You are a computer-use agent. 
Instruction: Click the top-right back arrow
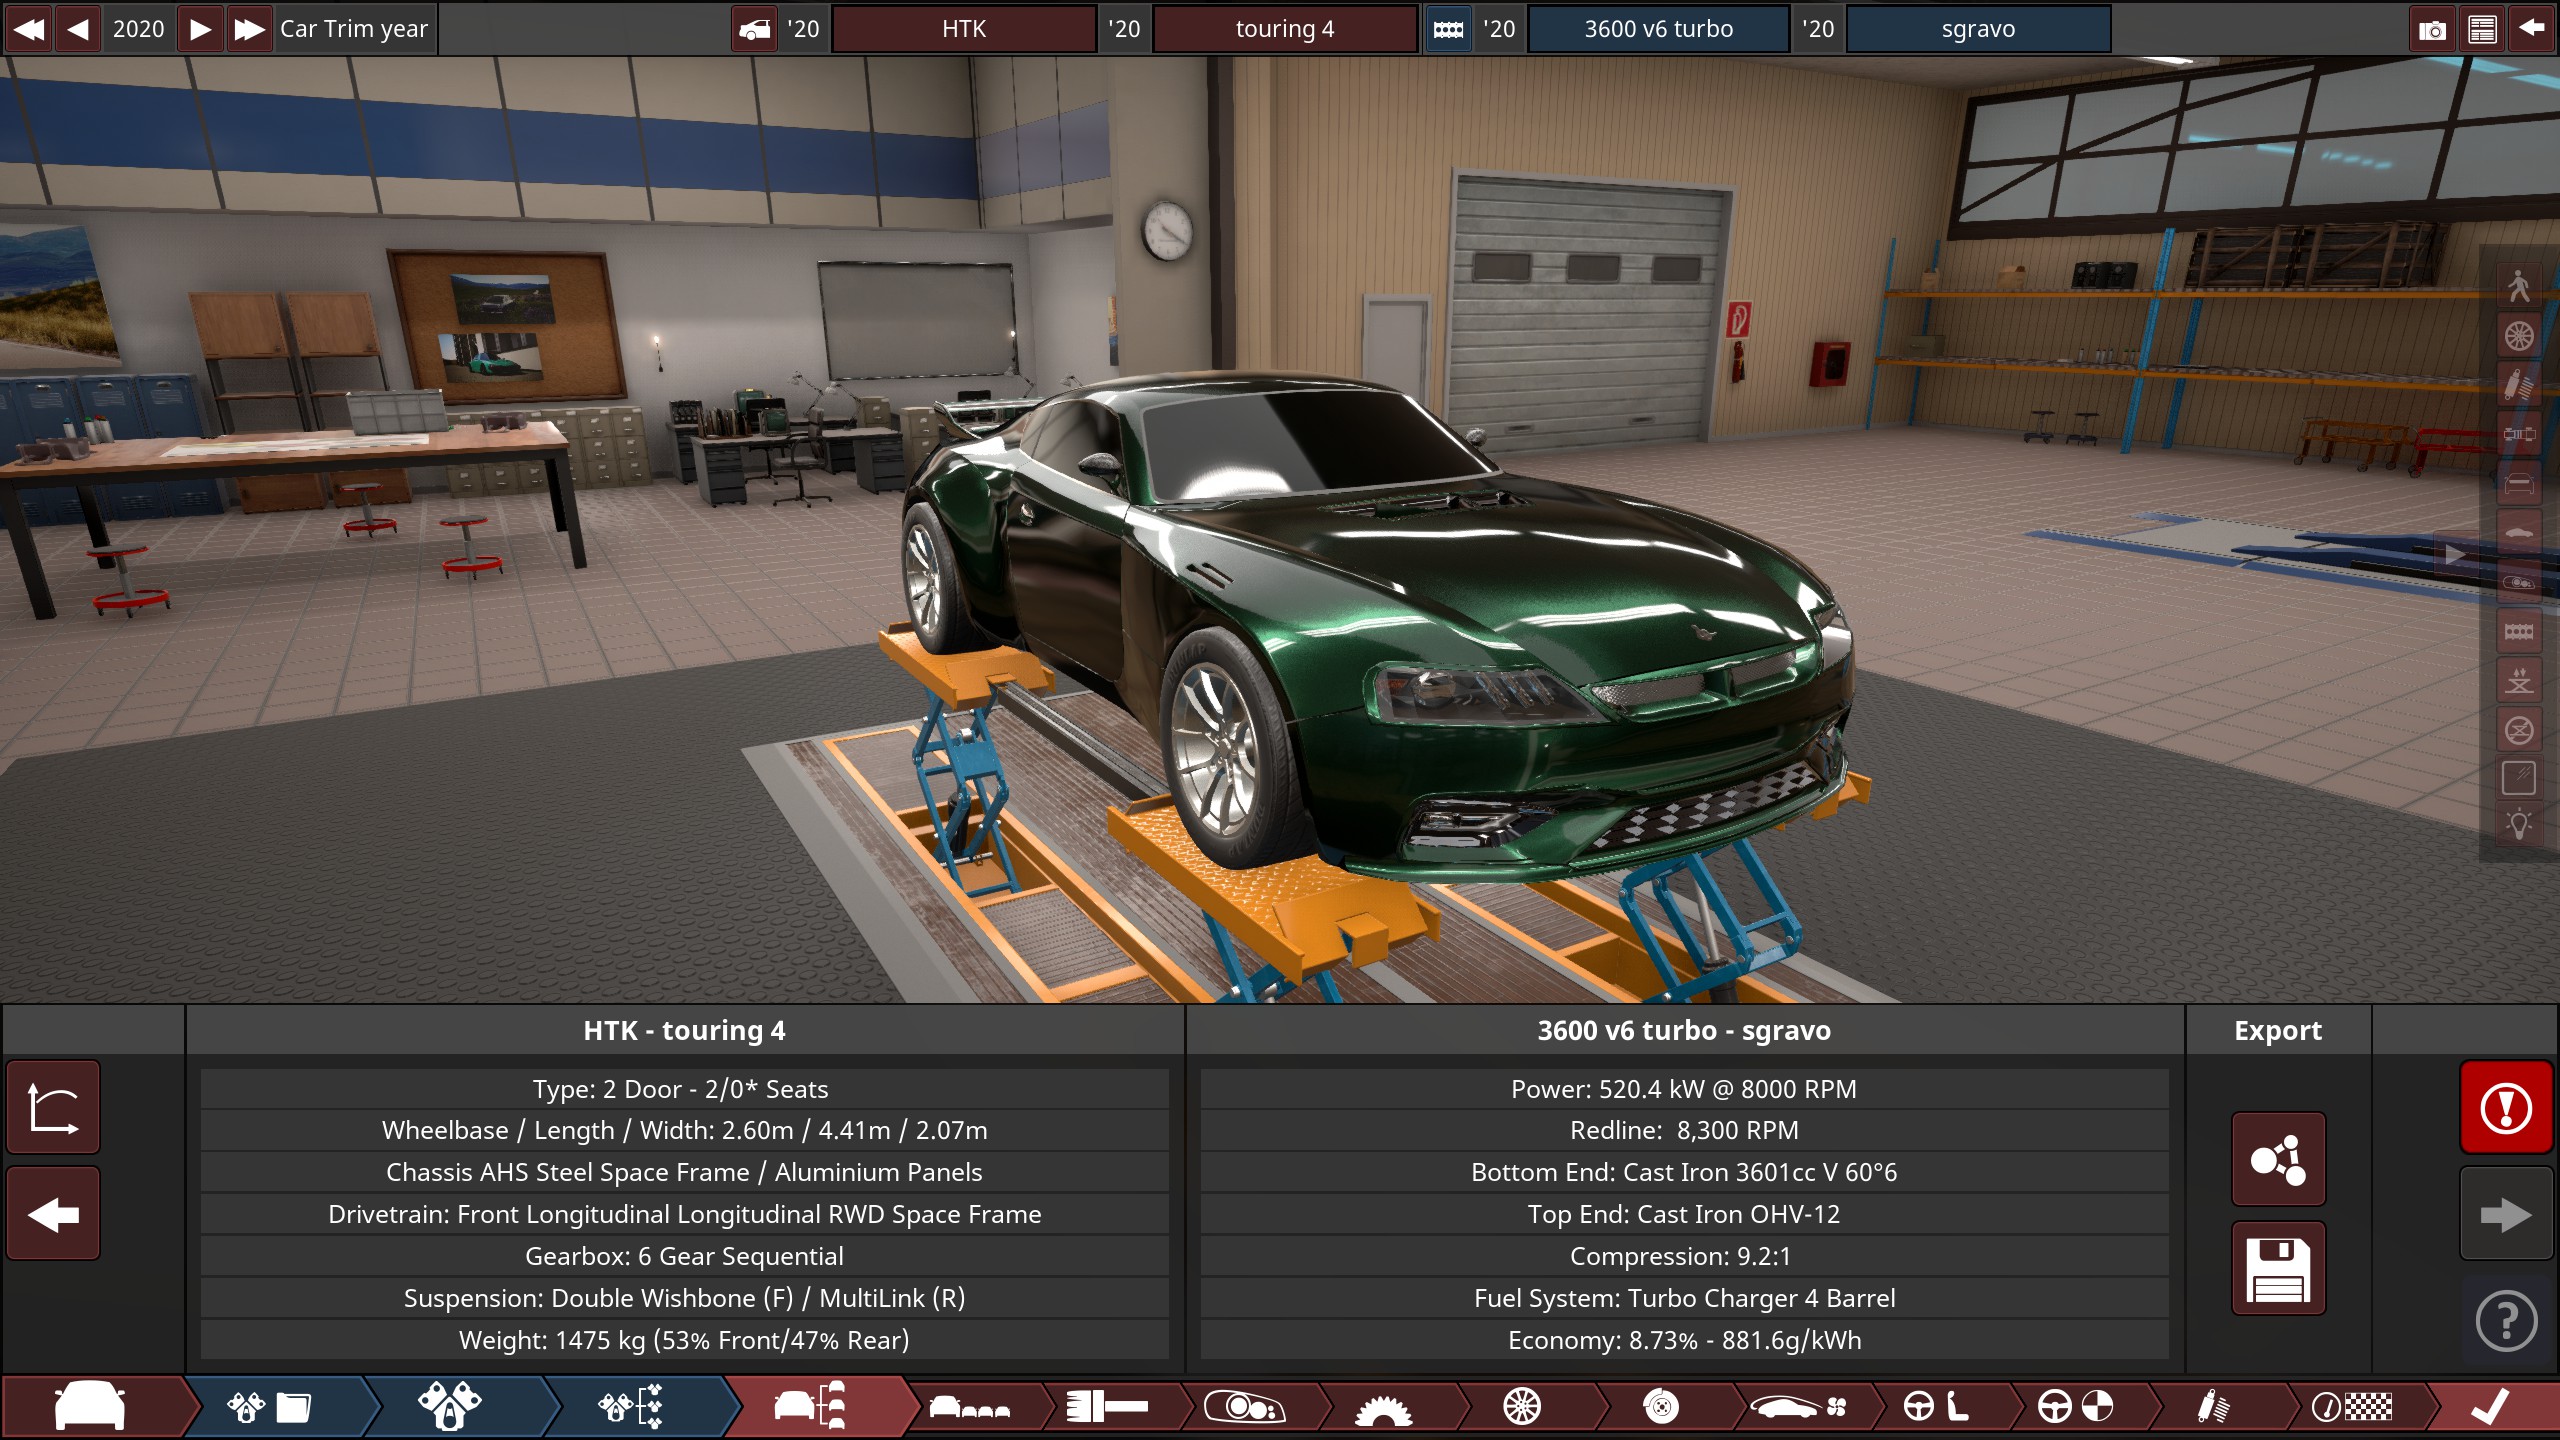click(2532, 29)
